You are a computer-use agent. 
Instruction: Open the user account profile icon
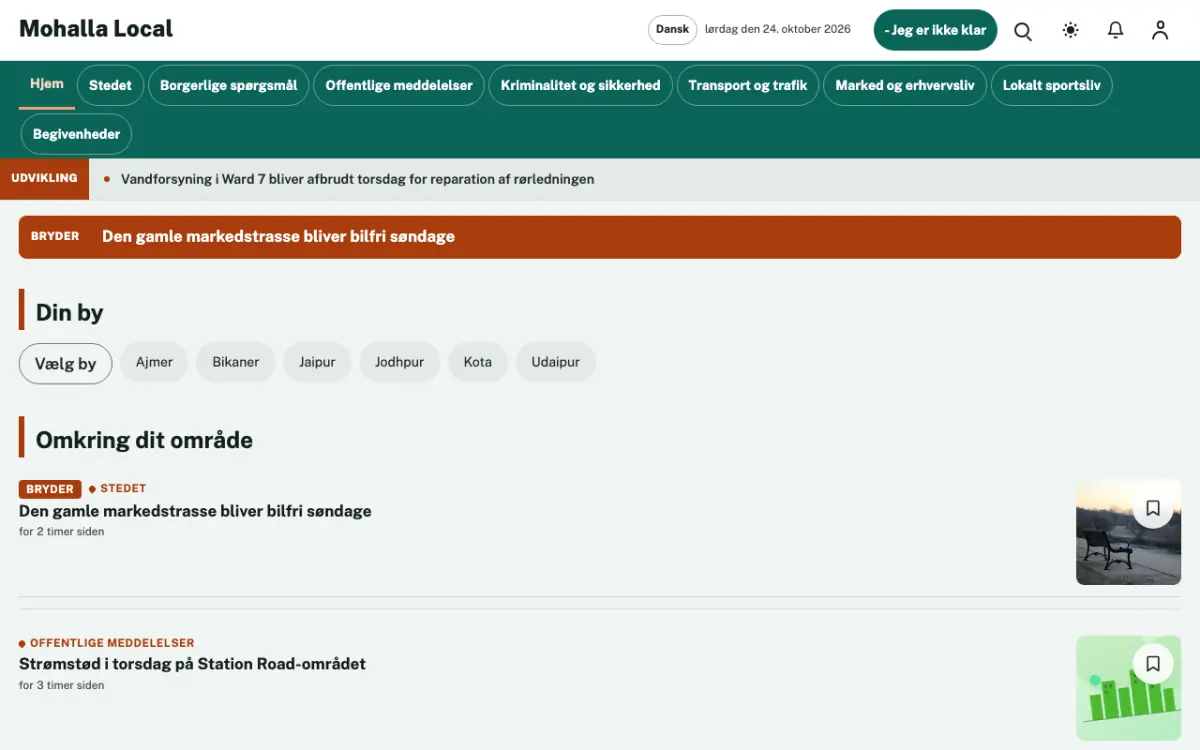click(x=1160, y=30)
